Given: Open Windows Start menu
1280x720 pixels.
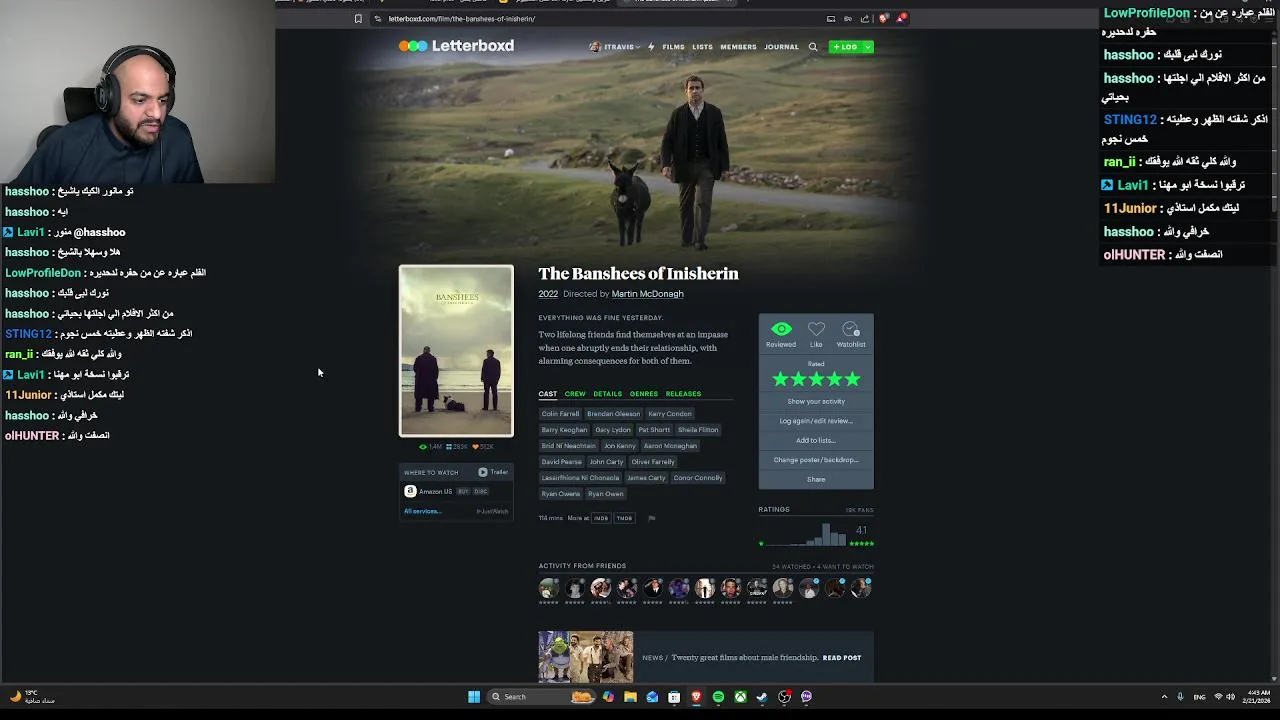Looking at the screenshot, I should (x=474, y=697).
